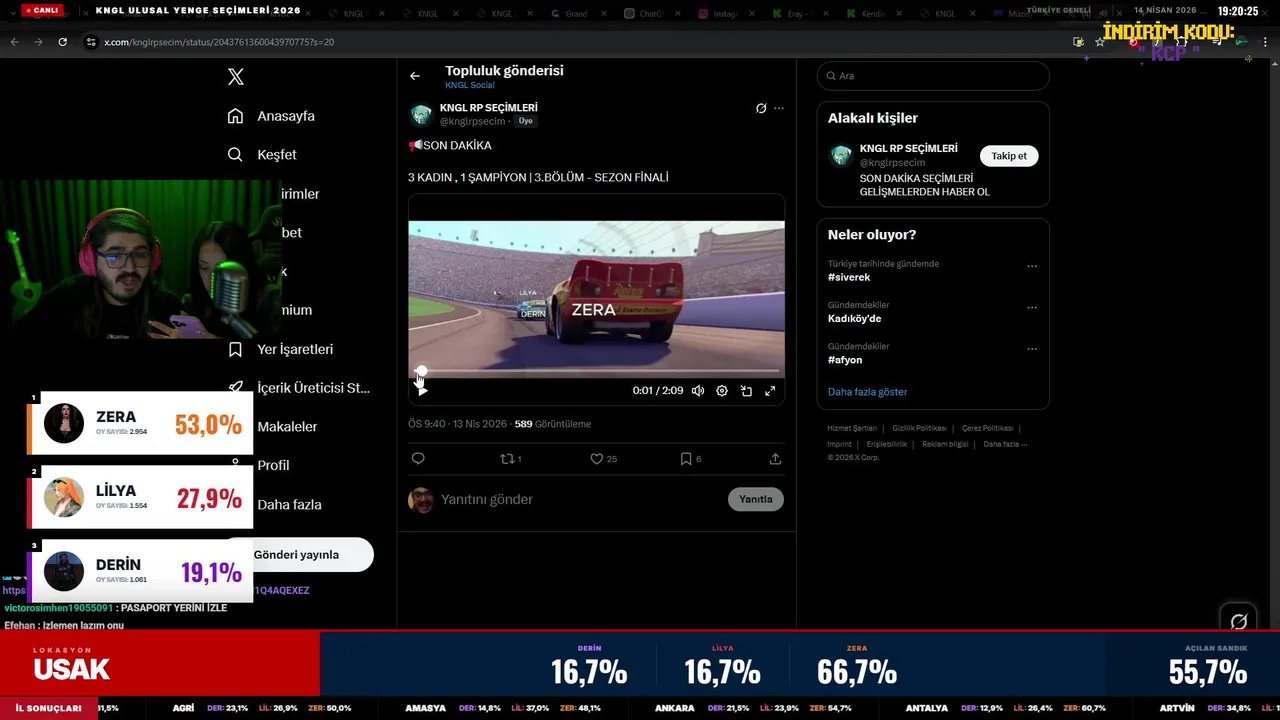The image size is (1280, 720).
Task: Click the Takip et button
Action: click(1009, 156)
